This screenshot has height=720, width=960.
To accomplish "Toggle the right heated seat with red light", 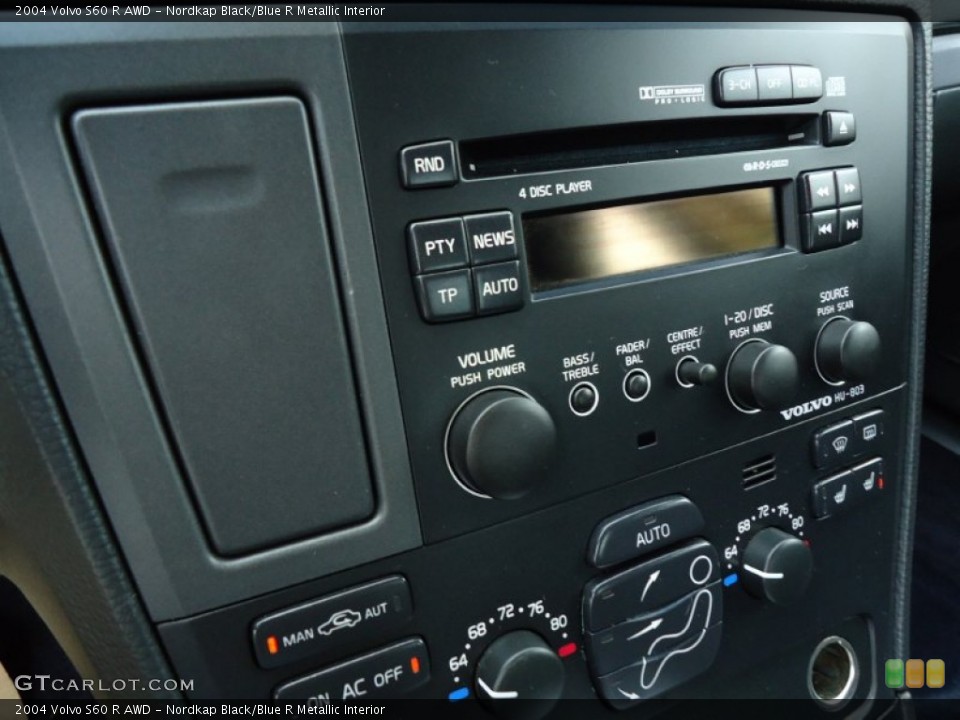I will (869, 482).
